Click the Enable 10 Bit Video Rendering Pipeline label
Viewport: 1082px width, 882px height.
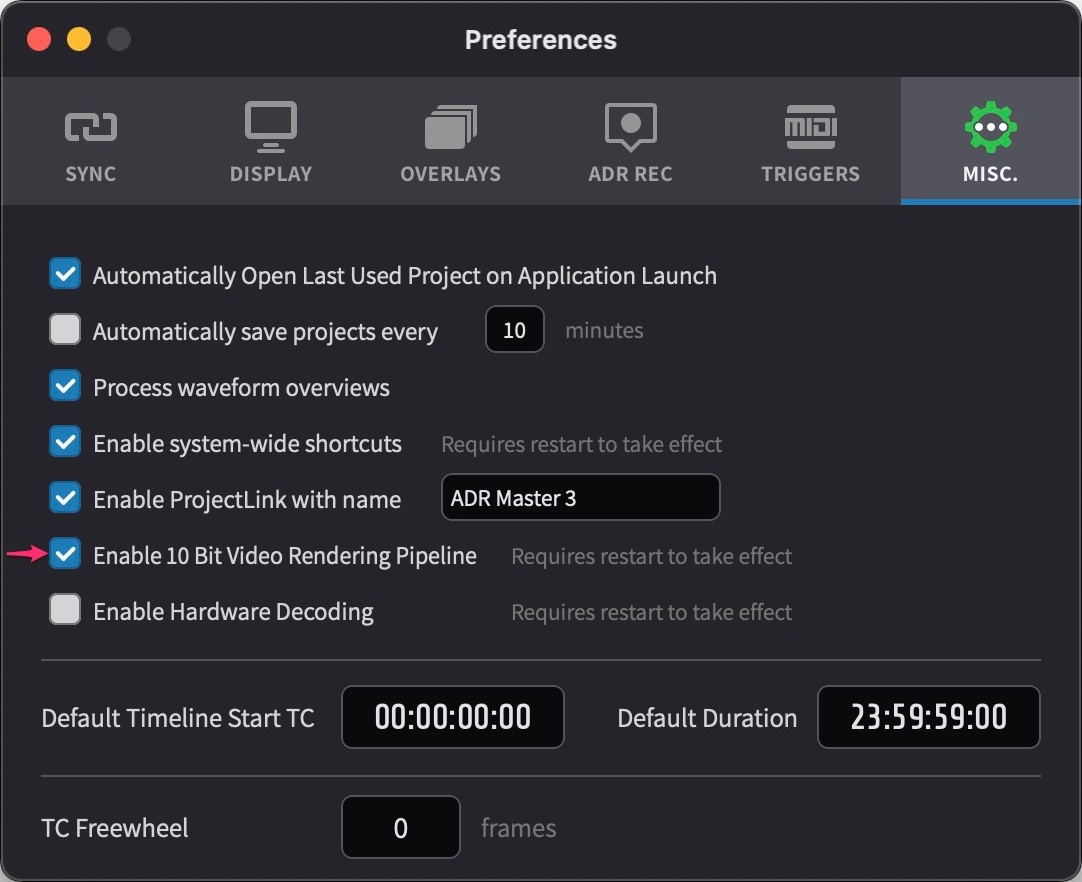point(285,556)
